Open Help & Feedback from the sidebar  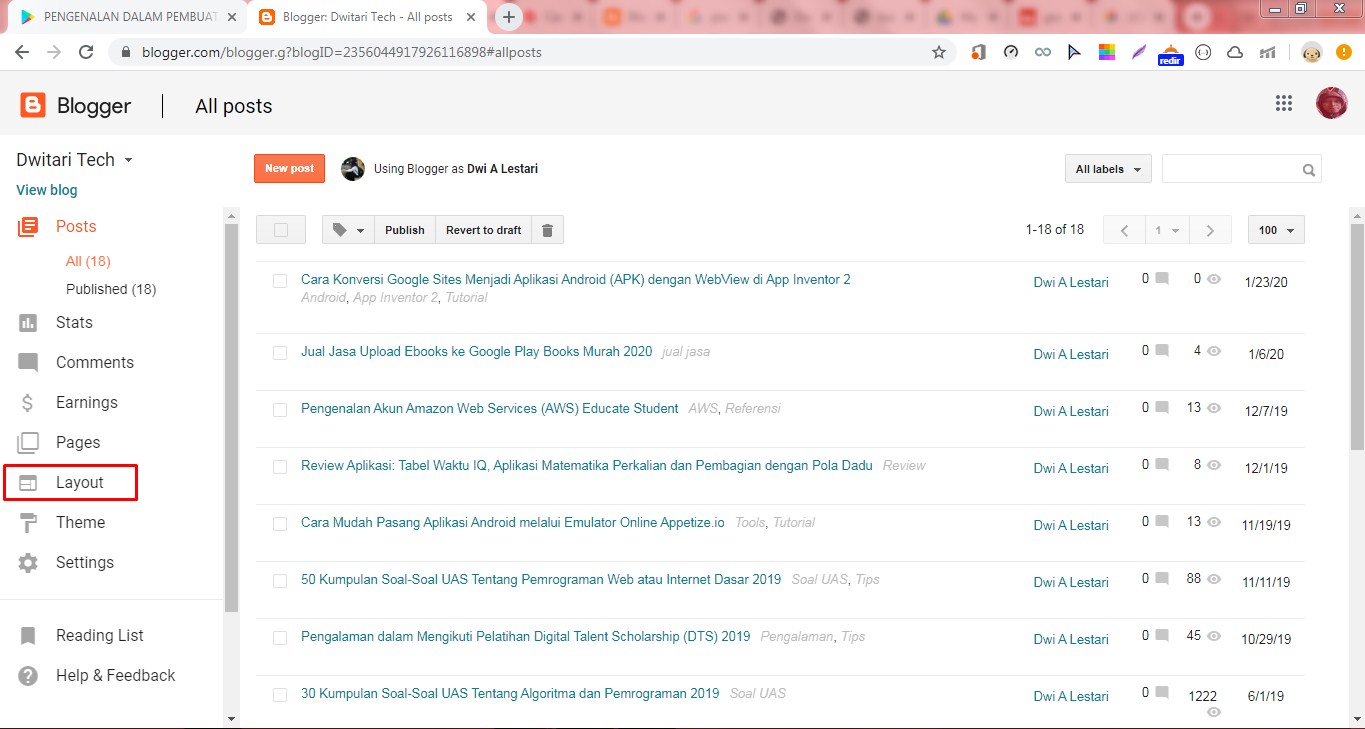pyautogui.click(x=115, y=675)
